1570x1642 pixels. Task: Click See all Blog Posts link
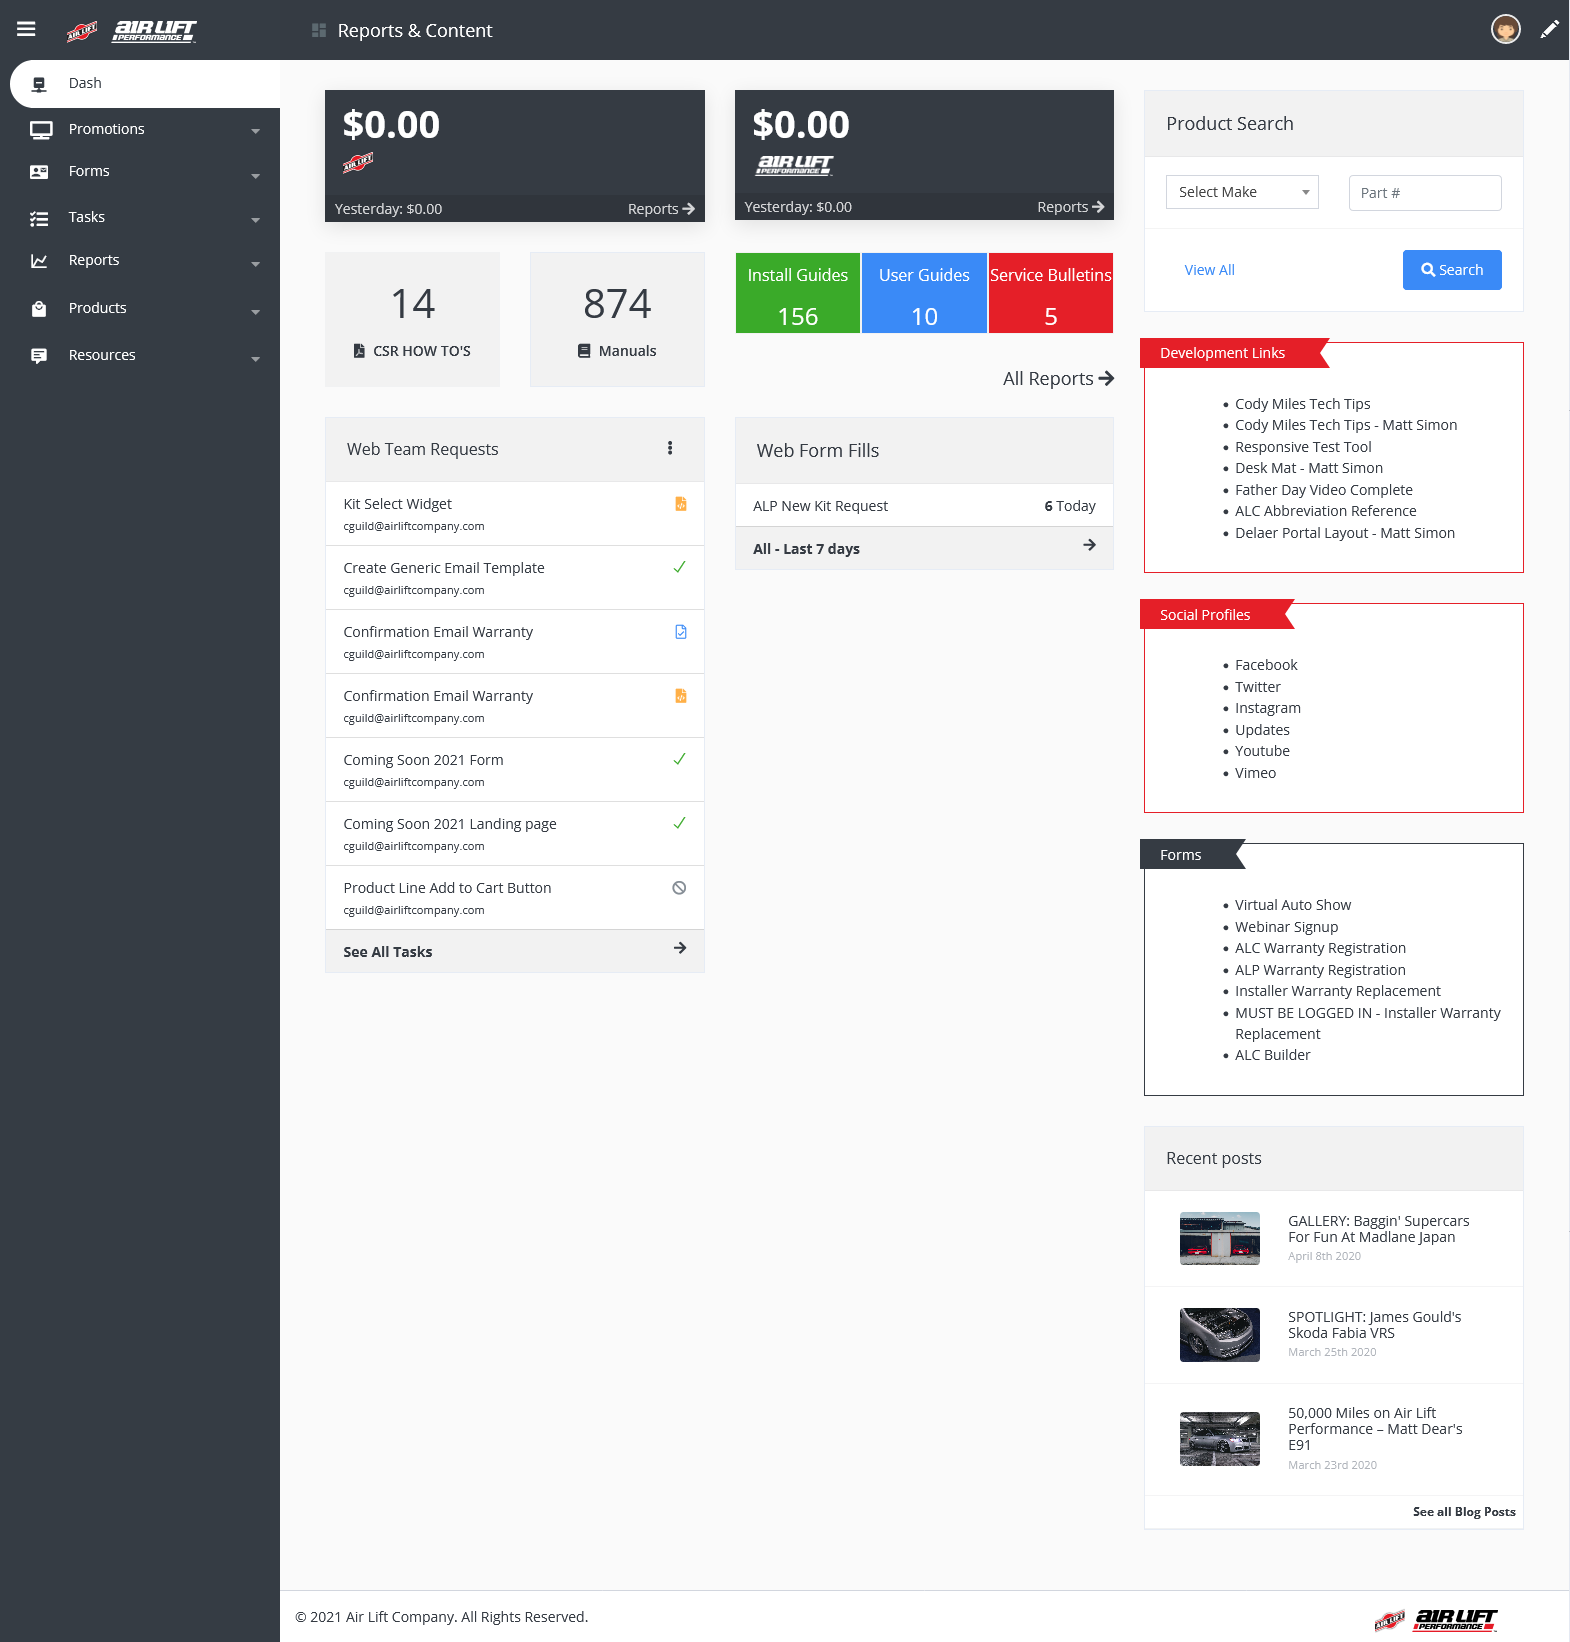coord(1464,1512)
